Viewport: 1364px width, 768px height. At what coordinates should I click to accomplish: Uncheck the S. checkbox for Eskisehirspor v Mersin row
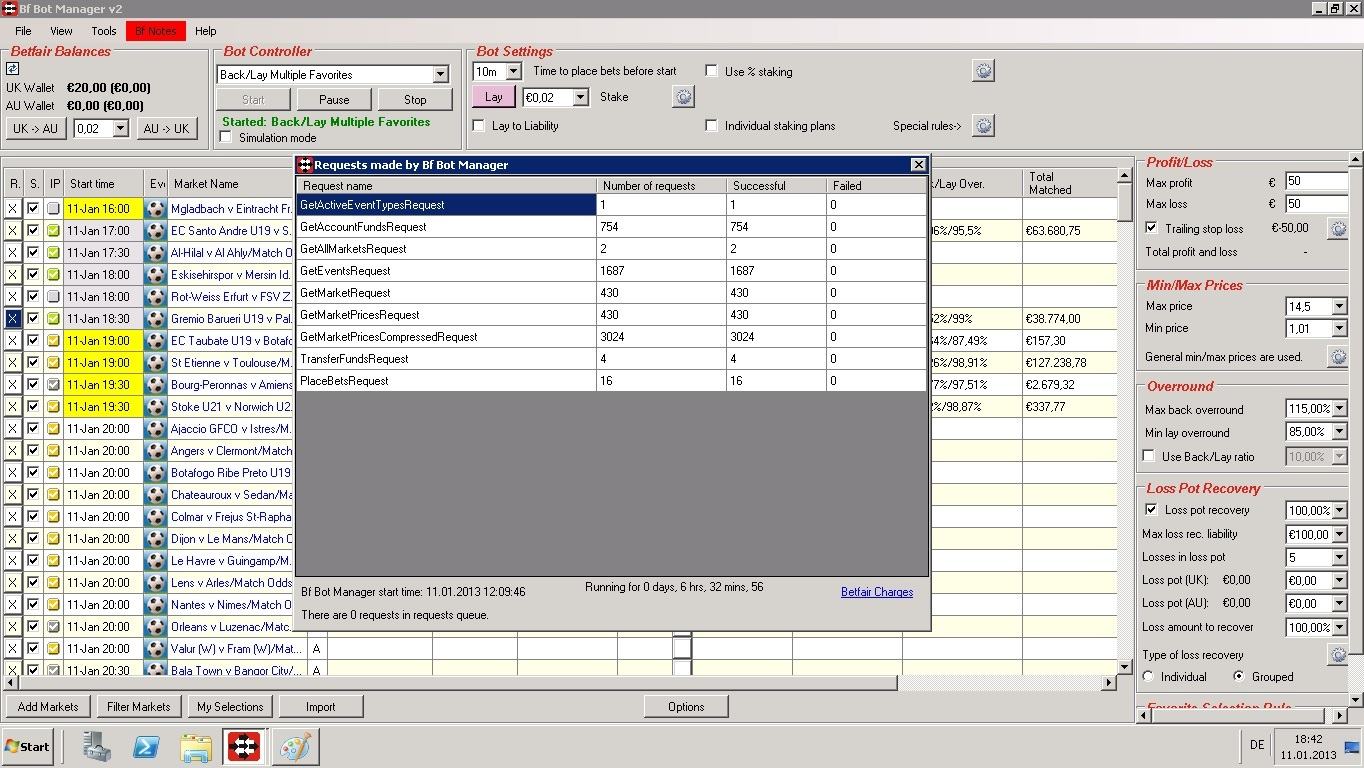coord(33,275)
